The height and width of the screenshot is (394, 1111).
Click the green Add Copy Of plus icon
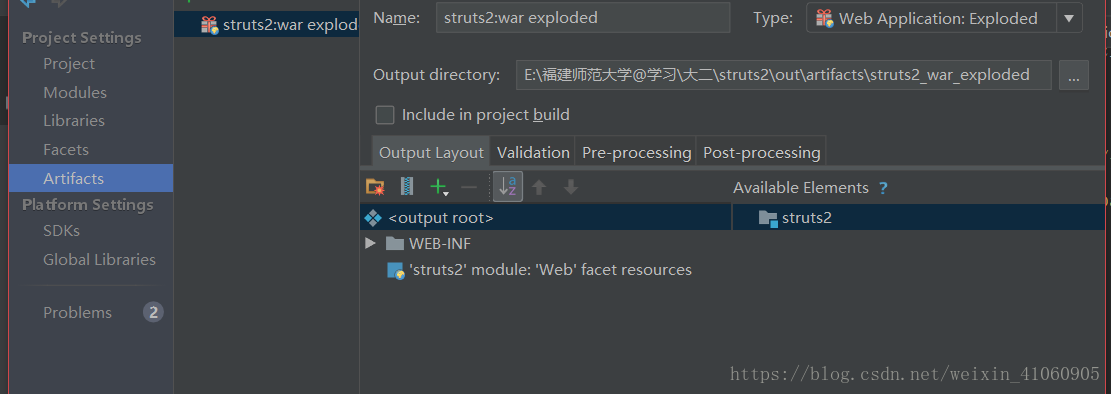(440, 187)
